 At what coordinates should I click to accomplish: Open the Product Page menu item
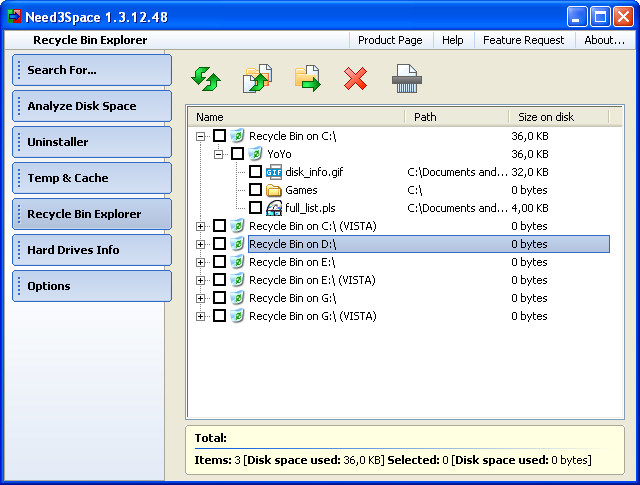point(390,40)
